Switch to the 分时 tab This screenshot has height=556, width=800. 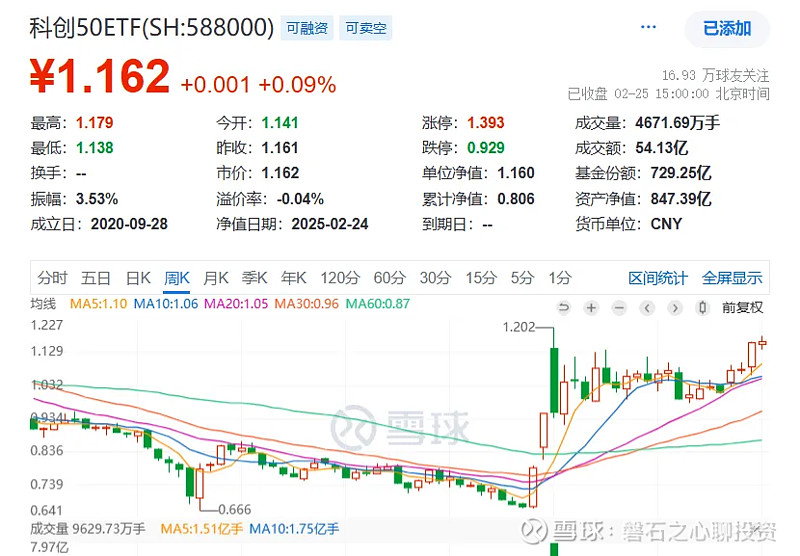[53, 278]
